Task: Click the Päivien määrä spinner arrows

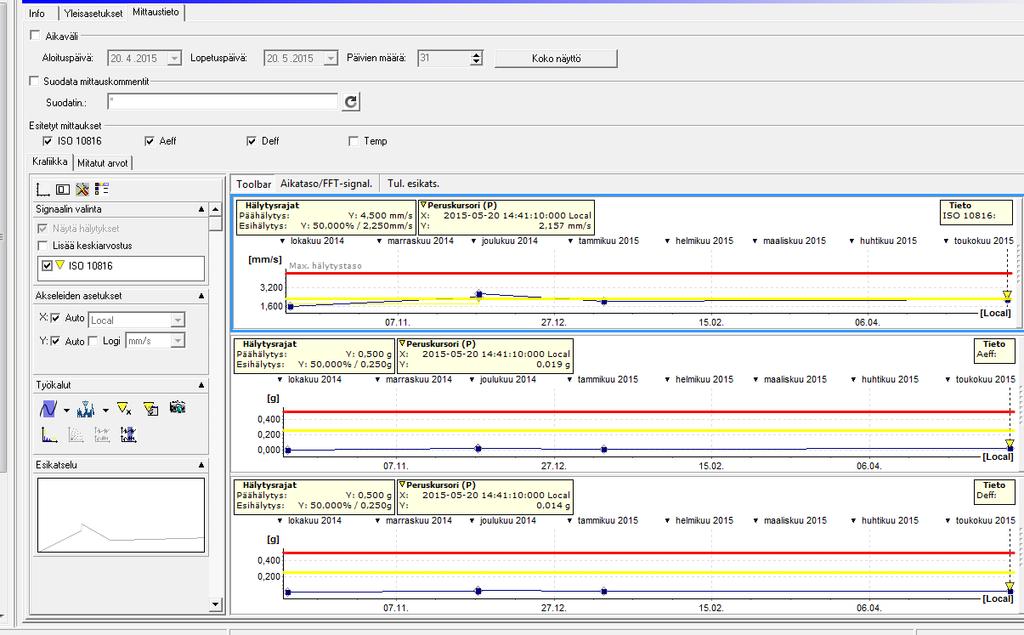Action: pos(477,58)
